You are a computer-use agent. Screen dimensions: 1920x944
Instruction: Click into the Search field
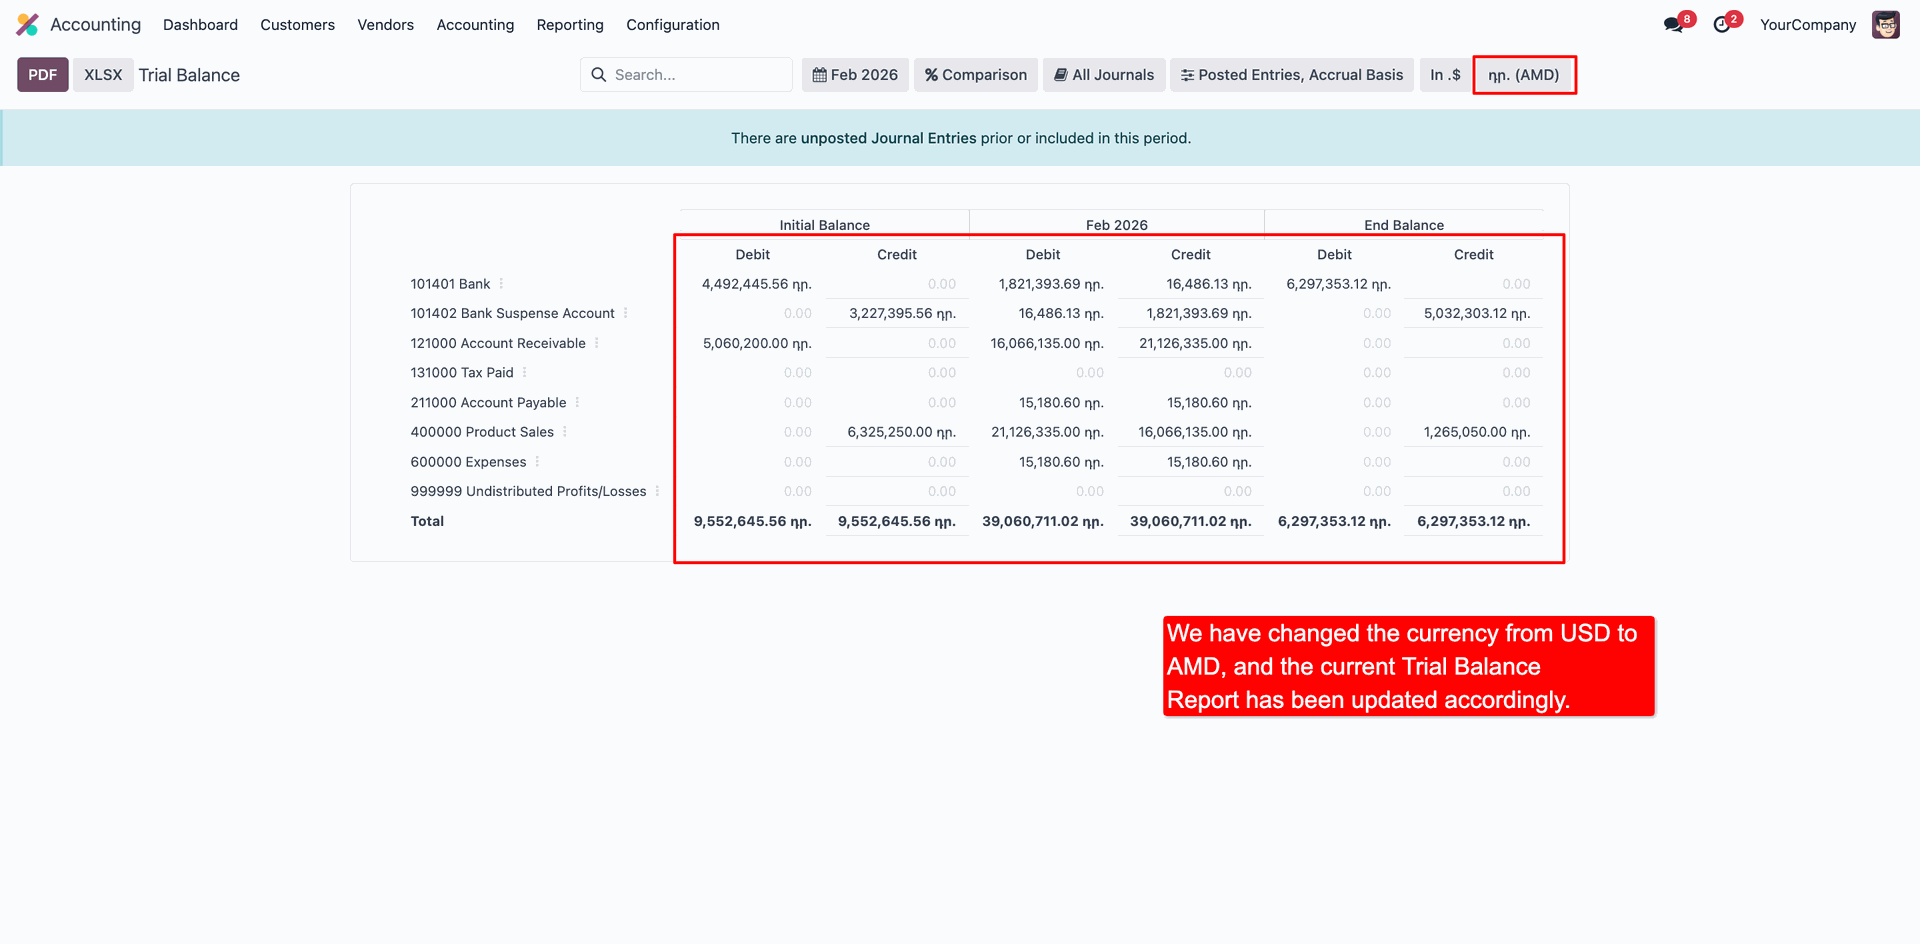click(695, 75)
